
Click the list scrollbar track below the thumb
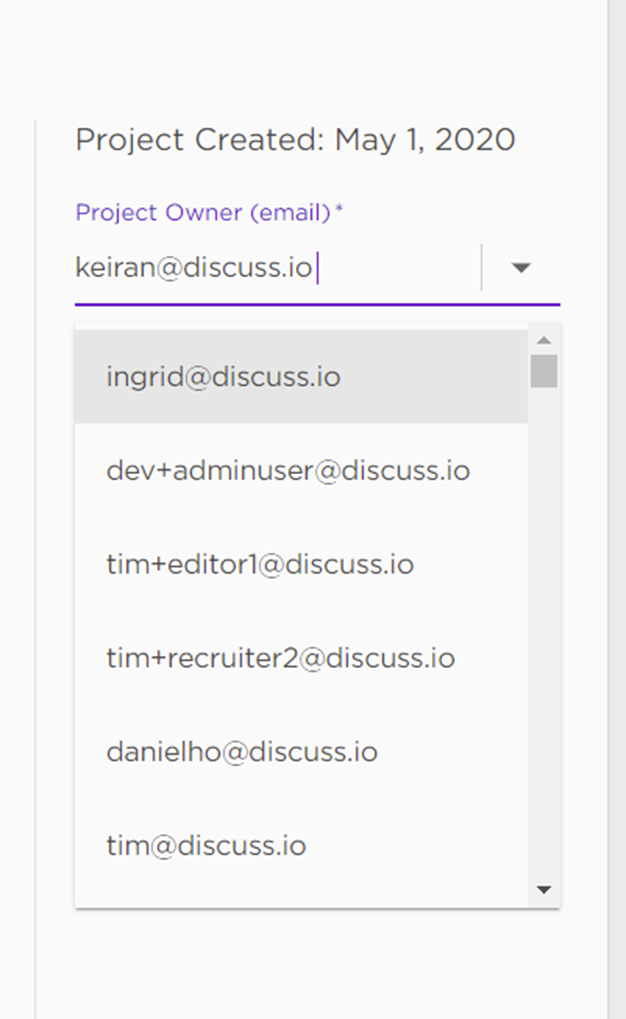[544, 634]
